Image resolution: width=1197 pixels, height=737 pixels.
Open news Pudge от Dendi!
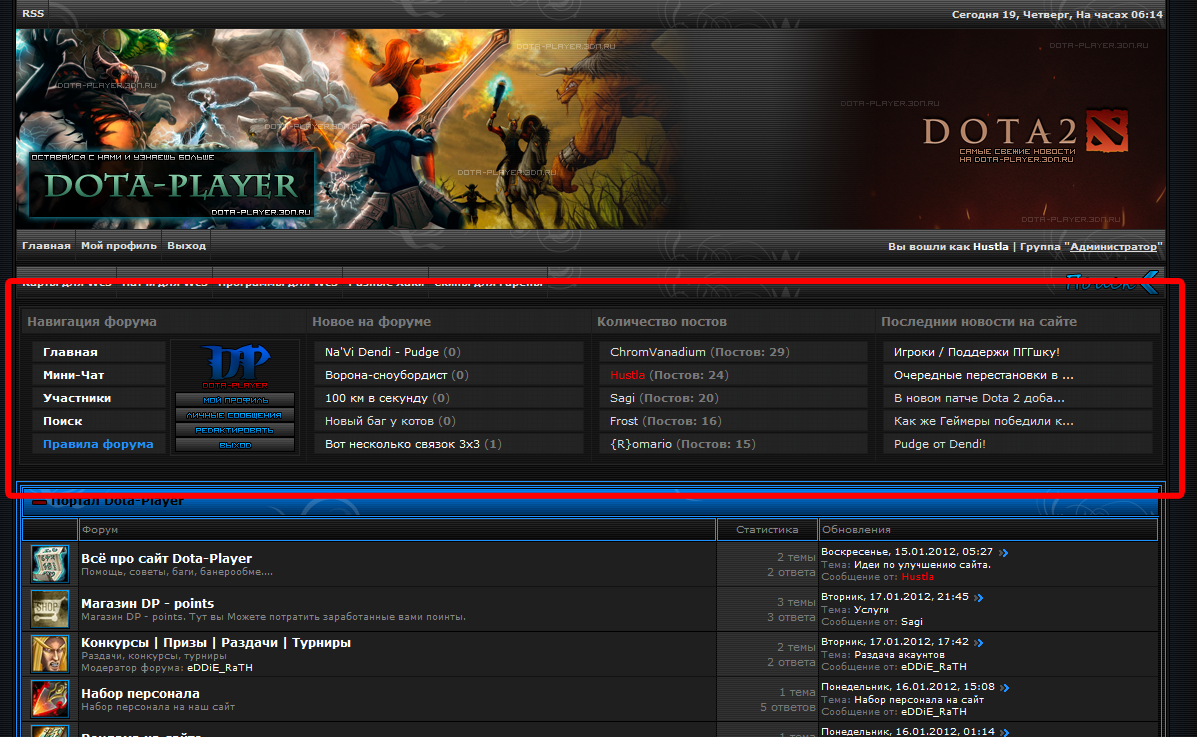coord(940,444)
